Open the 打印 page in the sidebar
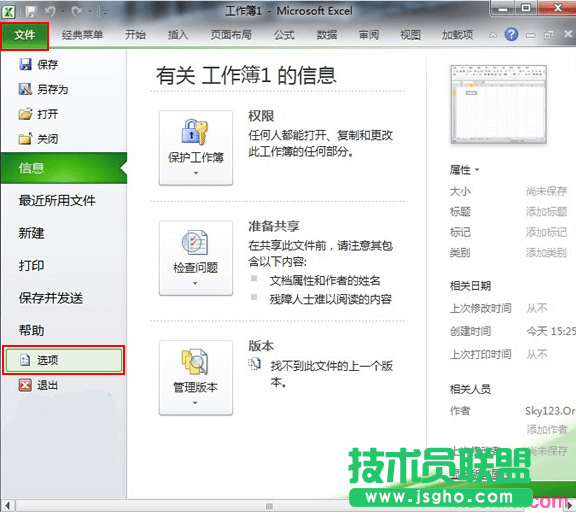Screen dimensions: 576x513 32,265
